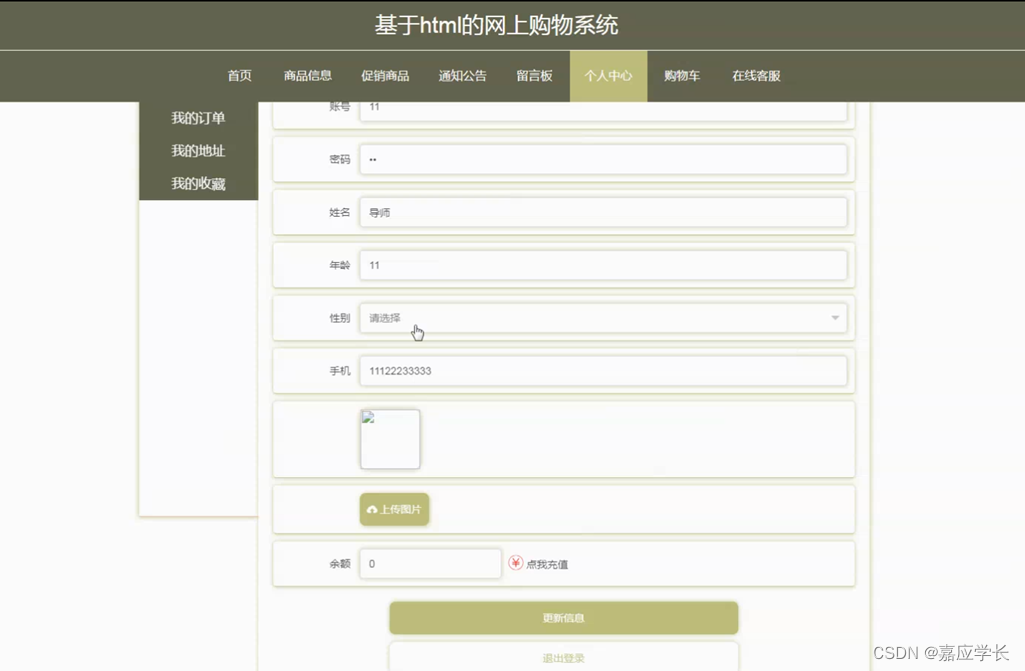The width and height of the screenshot is (1025, 671).
Task: Focus the 账号 input field
Action: (x=603, y=111)
